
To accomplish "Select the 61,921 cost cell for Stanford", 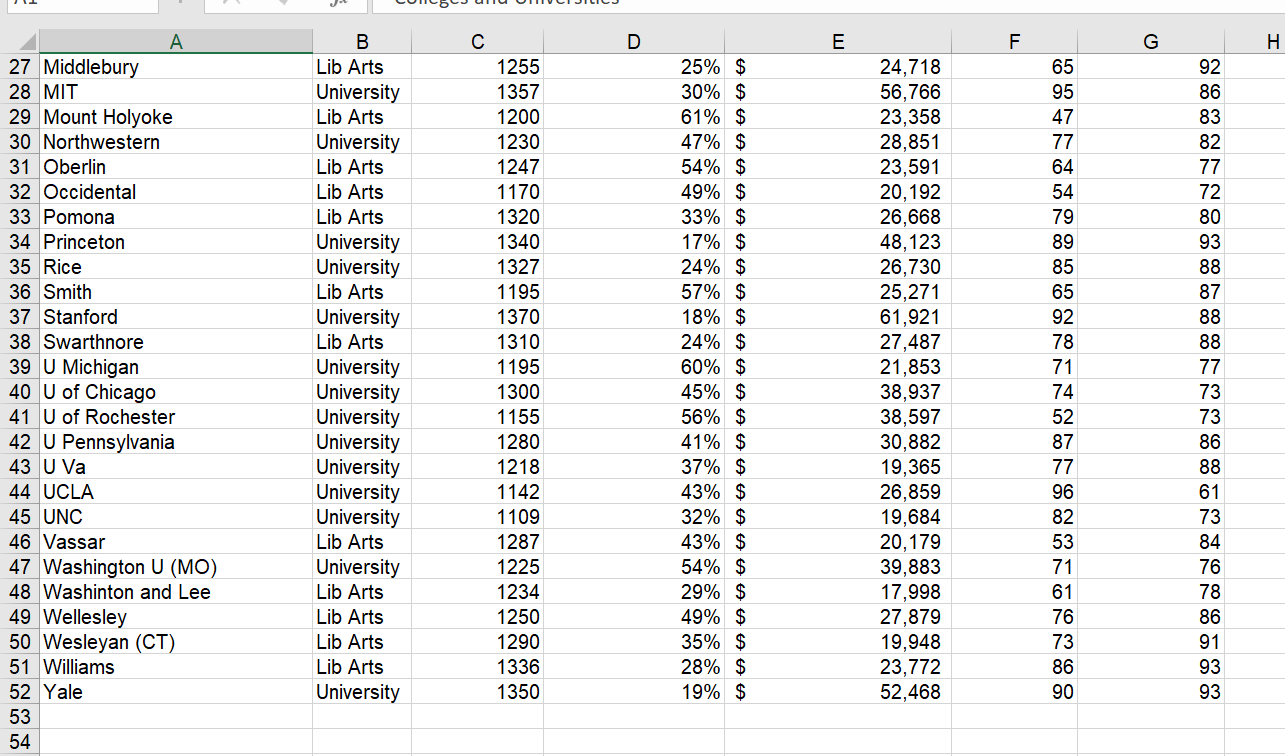I will click(x=838, y=316).
